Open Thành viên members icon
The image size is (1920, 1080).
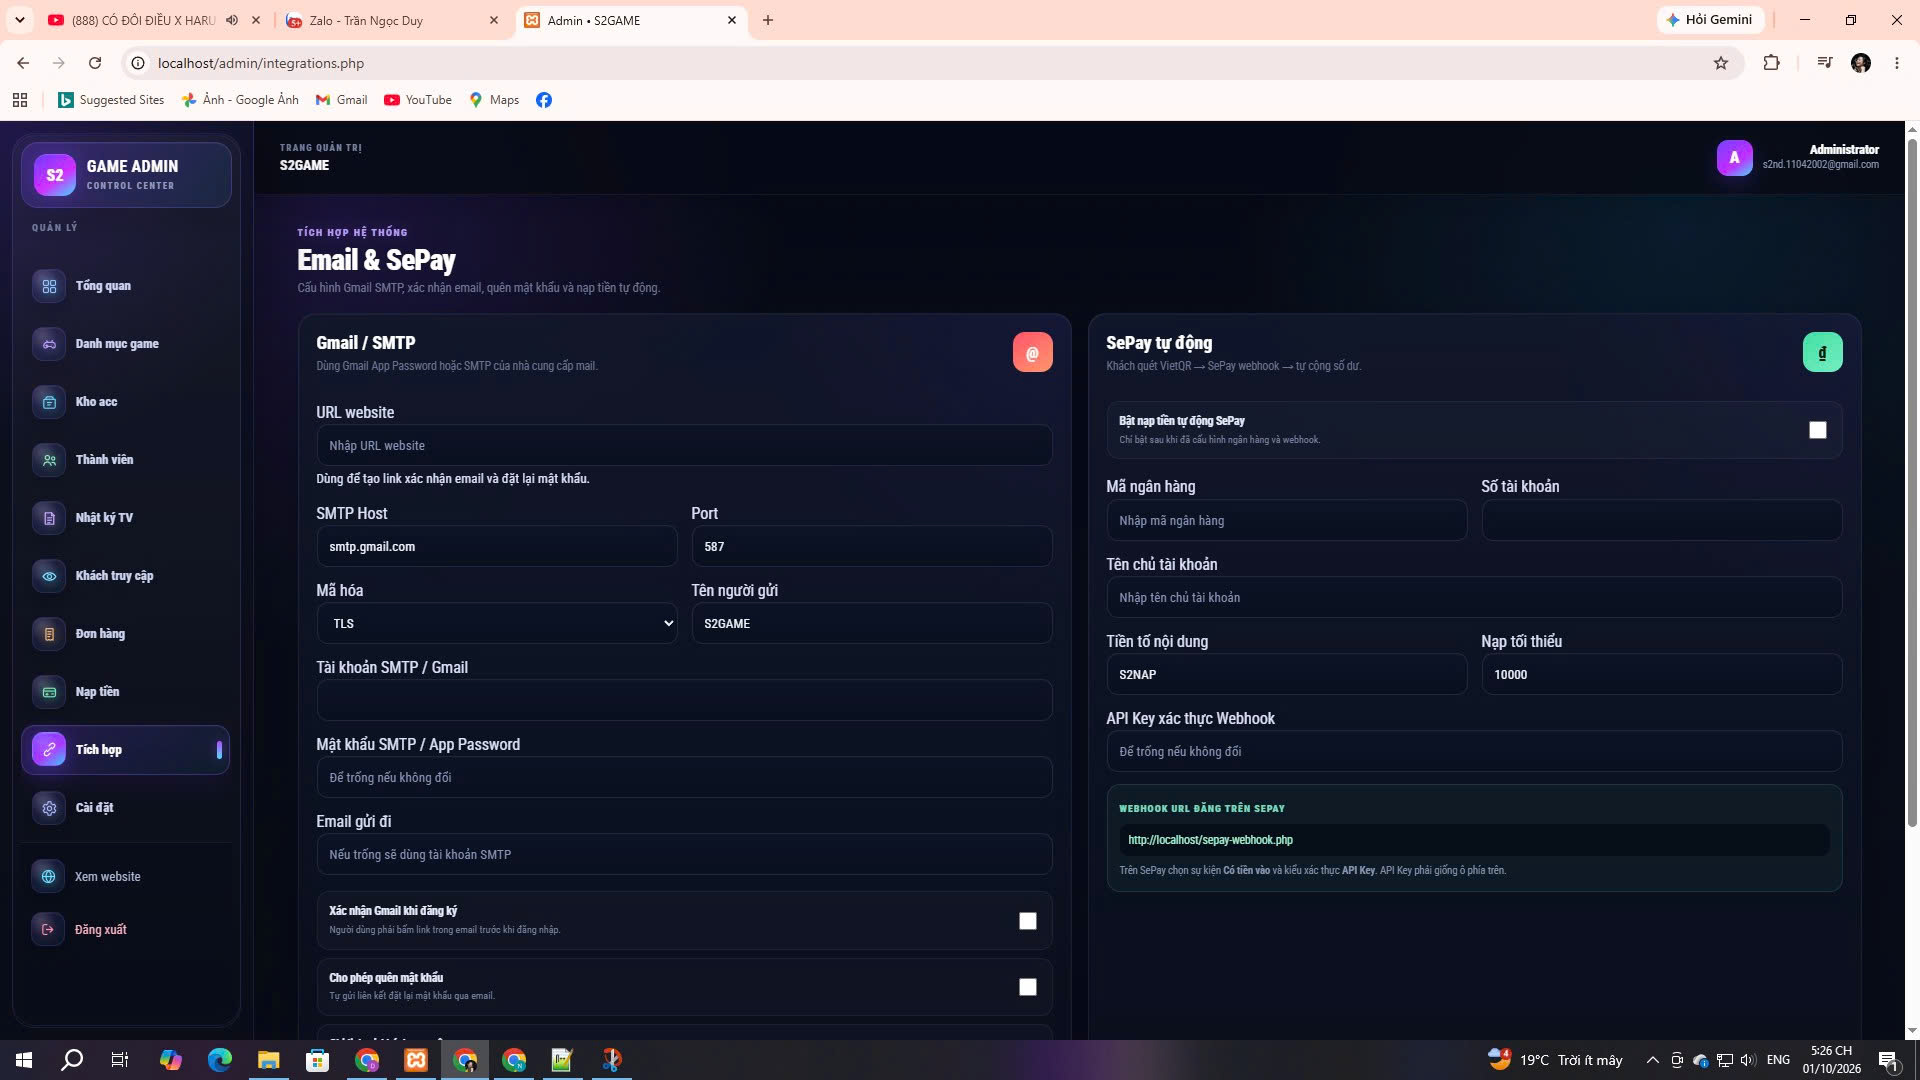pos(49,460)
